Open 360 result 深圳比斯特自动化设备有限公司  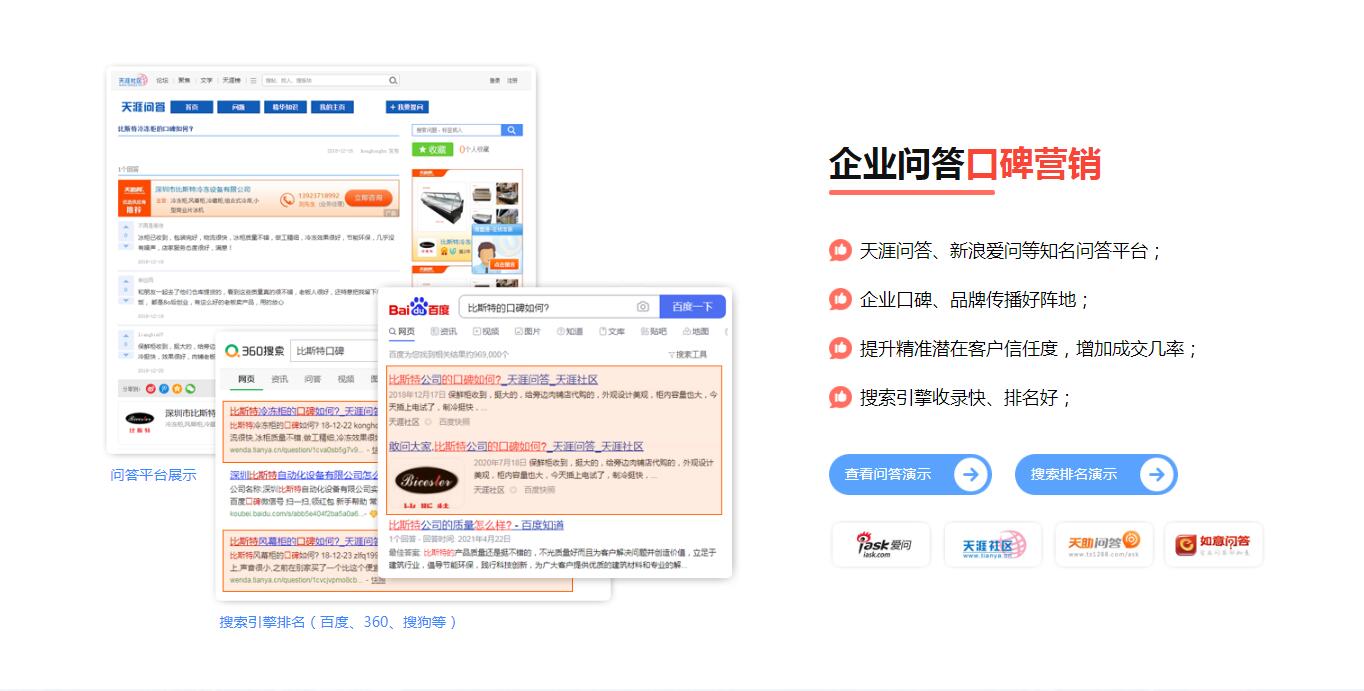click(x=305, y=475)
